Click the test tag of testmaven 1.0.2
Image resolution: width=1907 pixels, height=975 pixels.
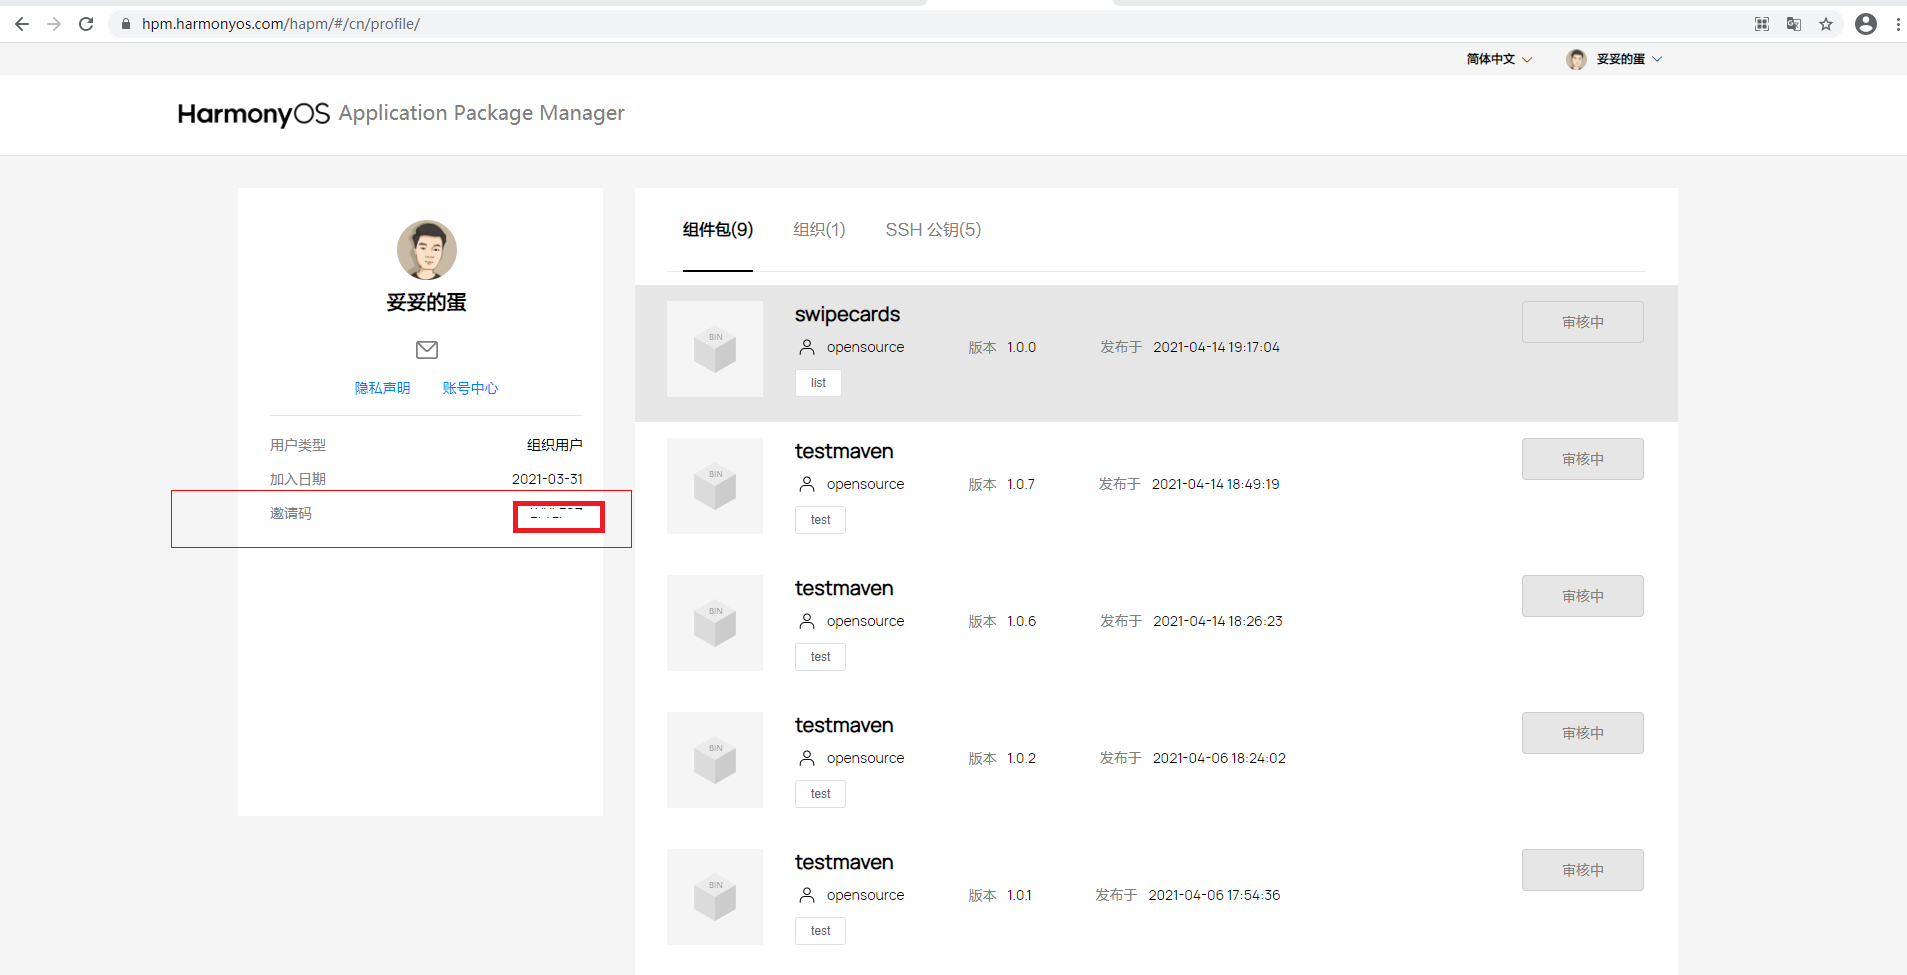coord(820,794)
